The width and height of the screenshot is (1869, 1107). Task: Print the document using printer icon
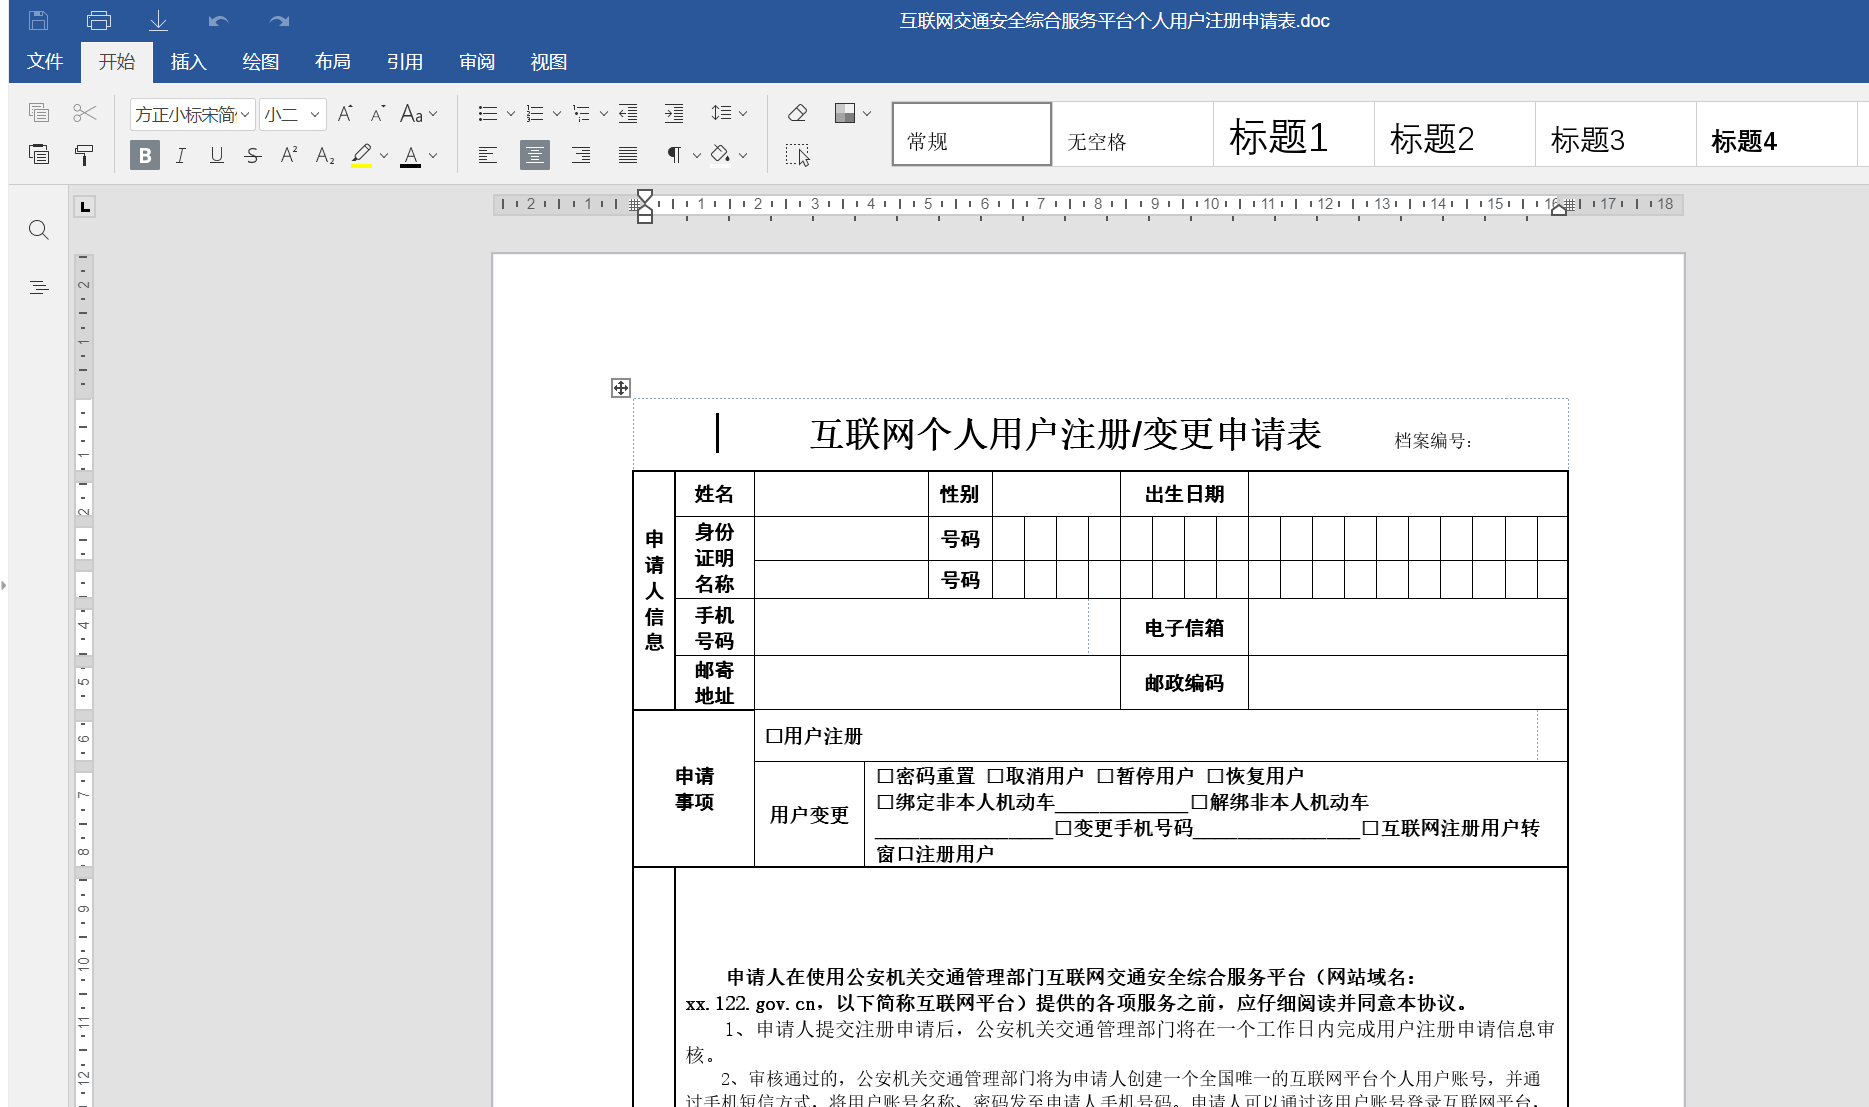point(99,20)
